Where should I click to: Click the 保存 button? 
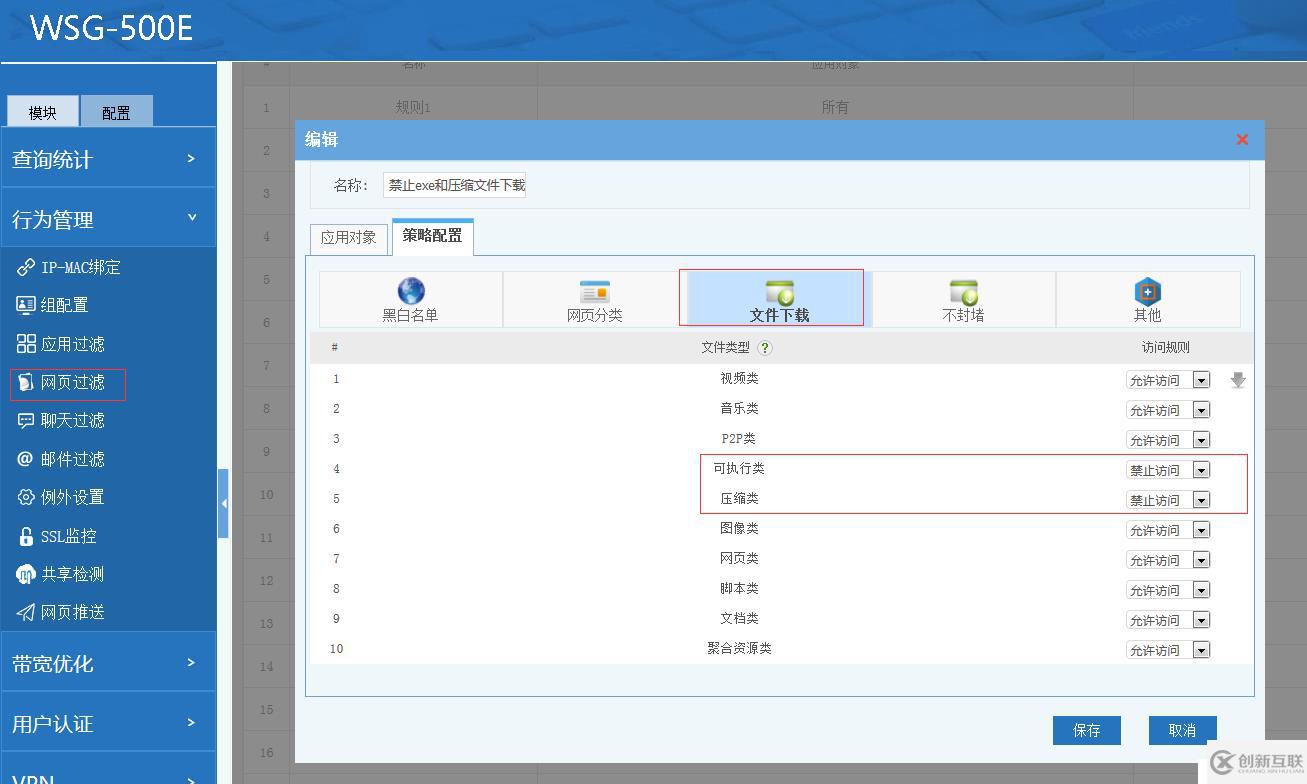point(1086,730)
